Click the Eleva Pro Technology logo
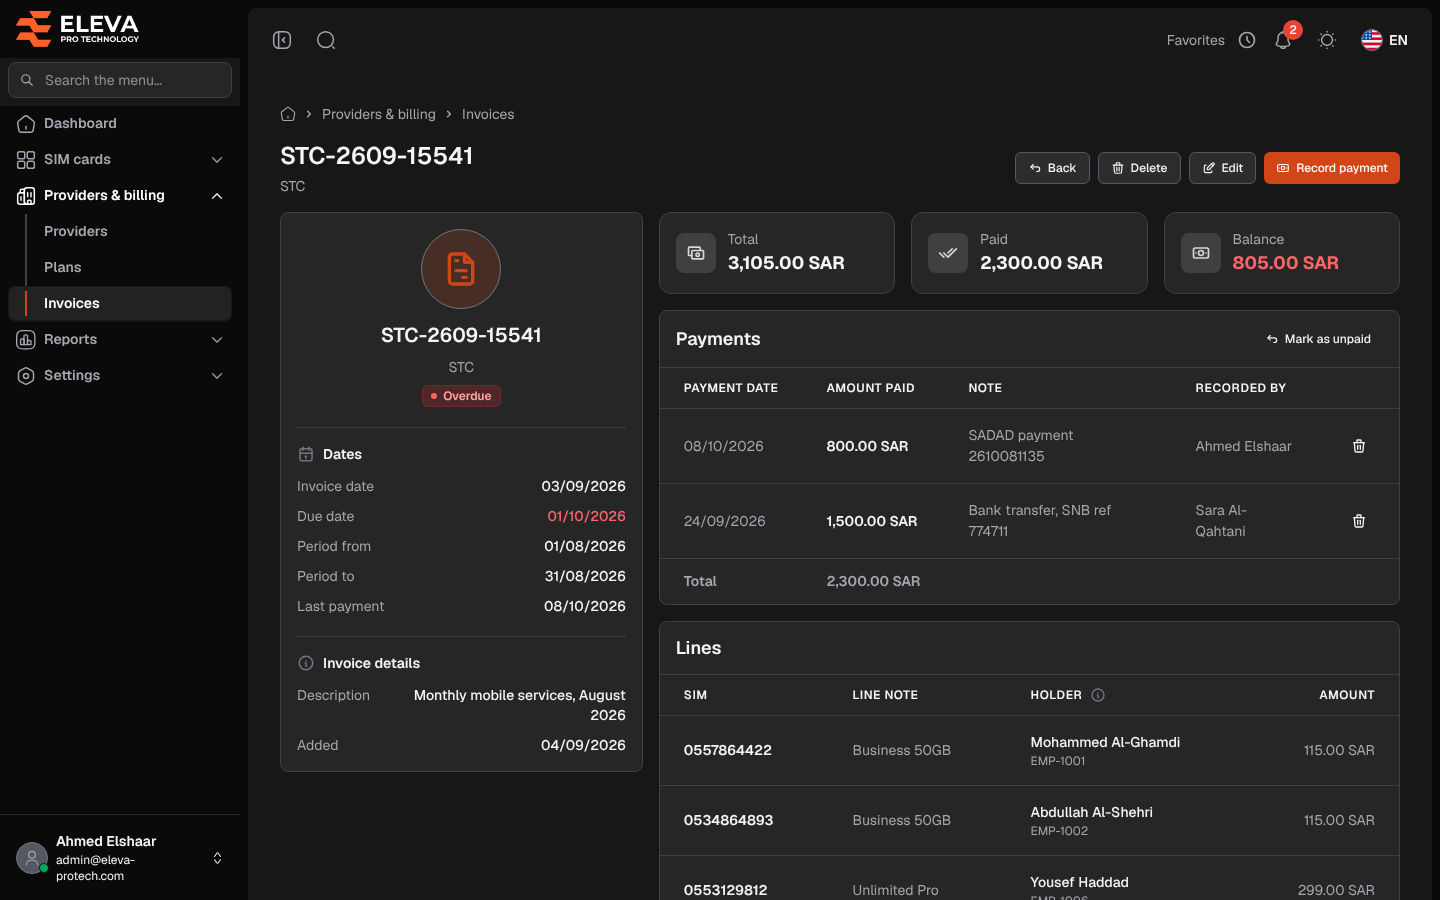 click(x=78, y=28)
